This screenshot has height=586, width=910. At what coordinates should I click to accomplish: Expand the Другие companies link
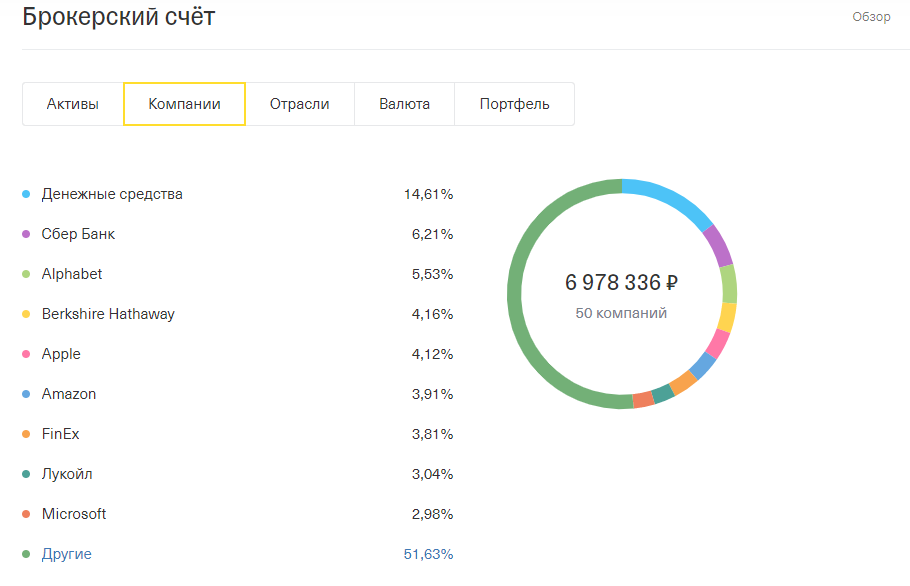coord(67,554)
